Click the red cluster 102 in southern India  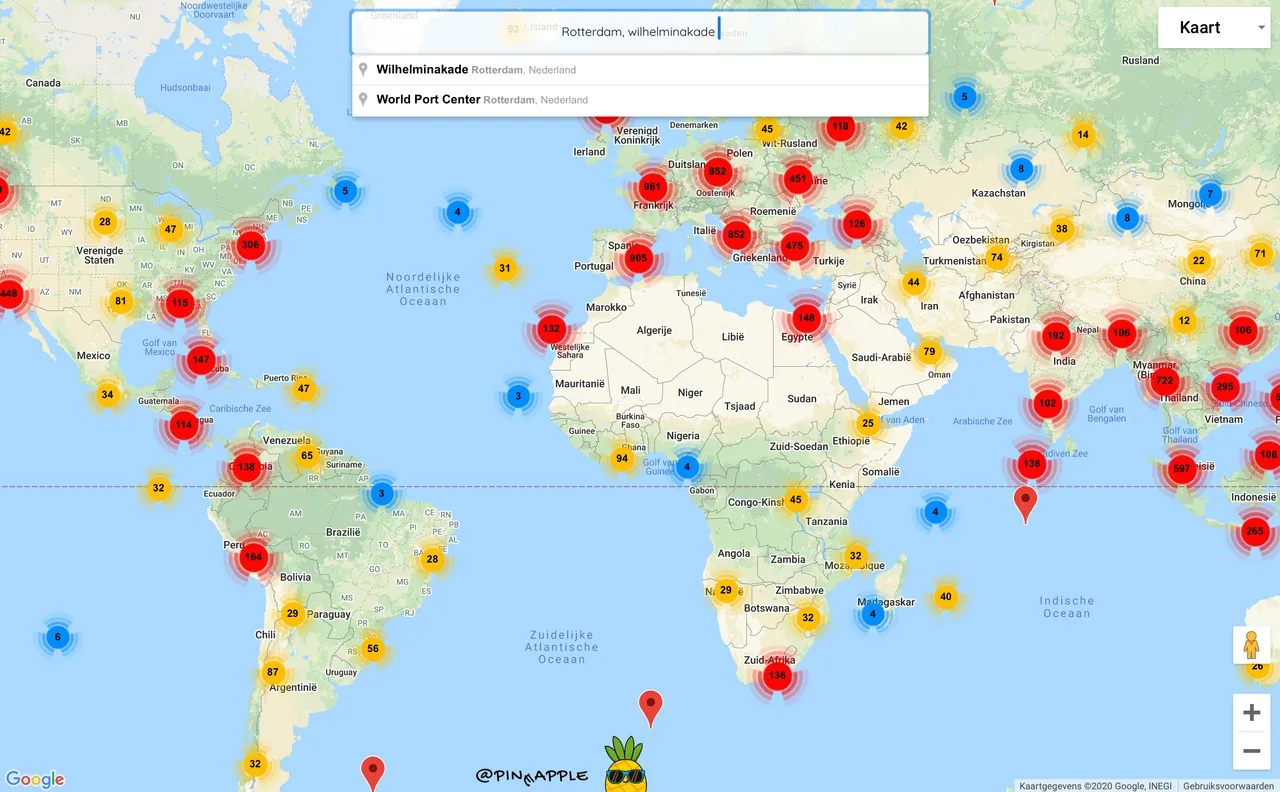(1047, 404)
